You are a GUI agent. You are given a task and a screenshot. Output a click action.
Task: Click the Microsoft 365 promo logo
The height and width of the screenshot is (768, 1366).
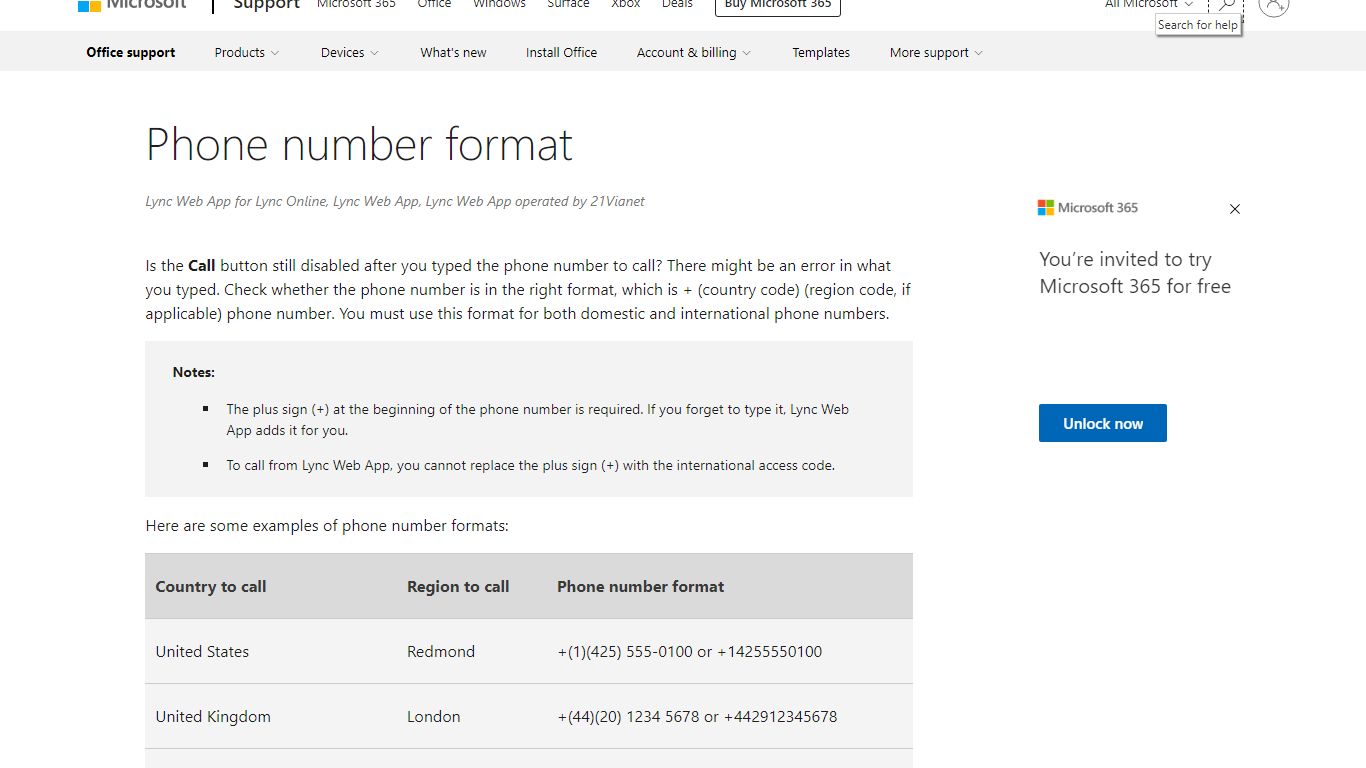pyautogui.click(x=1088, y=208)
